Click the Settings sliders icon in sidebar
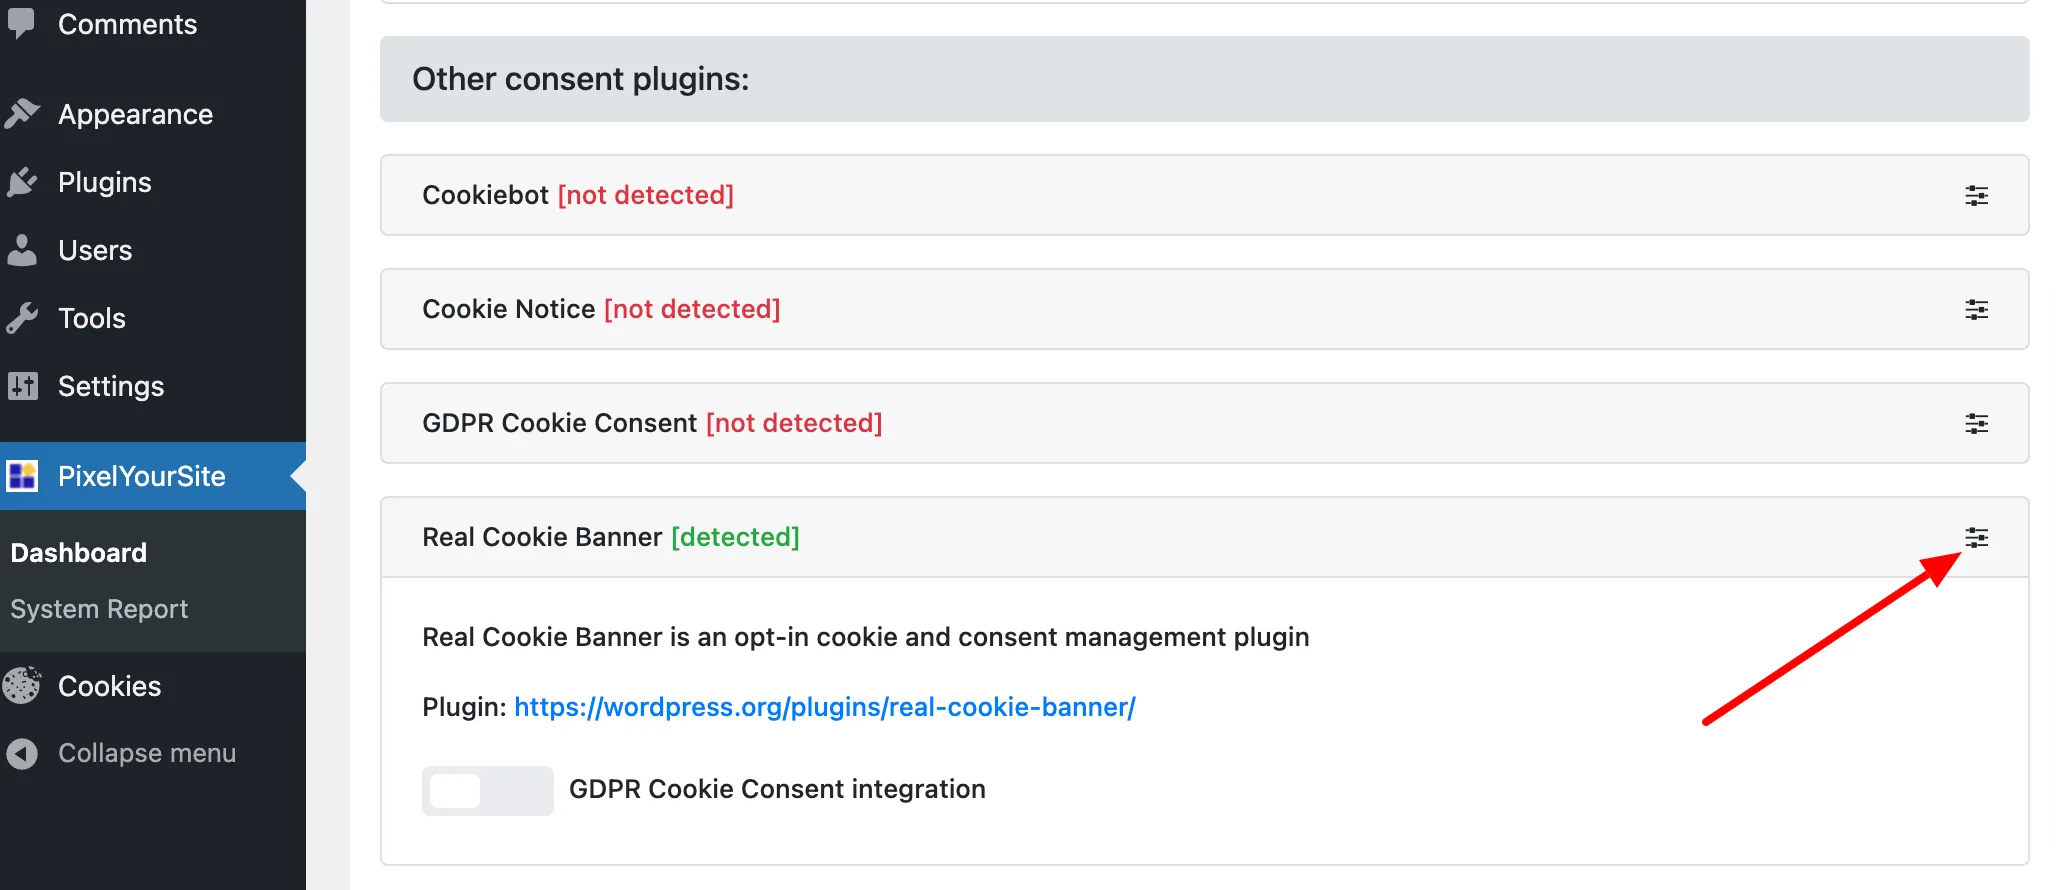 tap(22, 386)
